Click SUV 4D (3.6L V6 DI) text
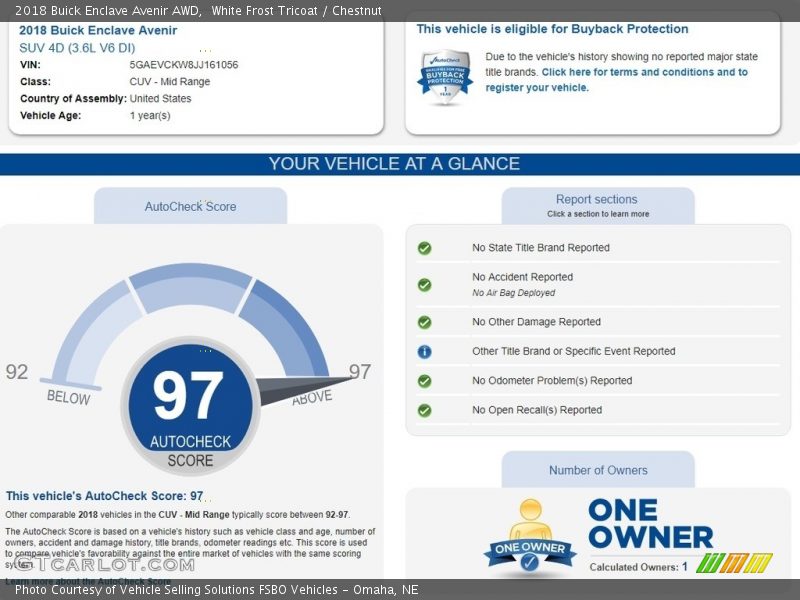The image size is (800, 600). tap(77, 48)
